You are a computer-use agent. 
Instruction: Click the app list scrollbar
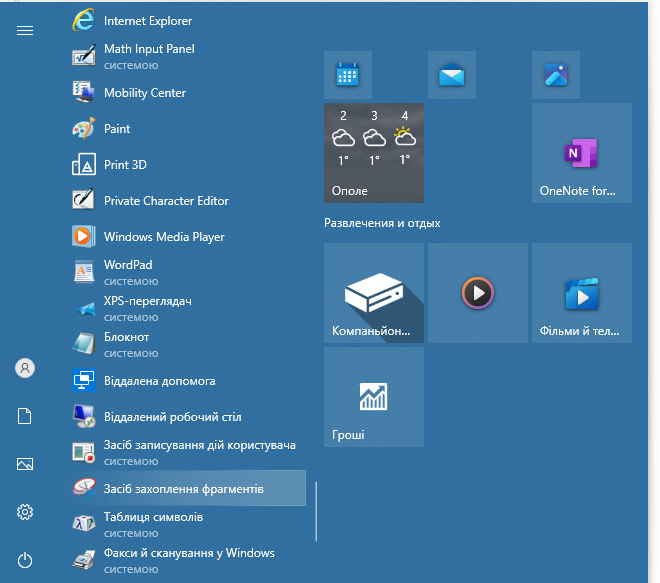(316, 510)
